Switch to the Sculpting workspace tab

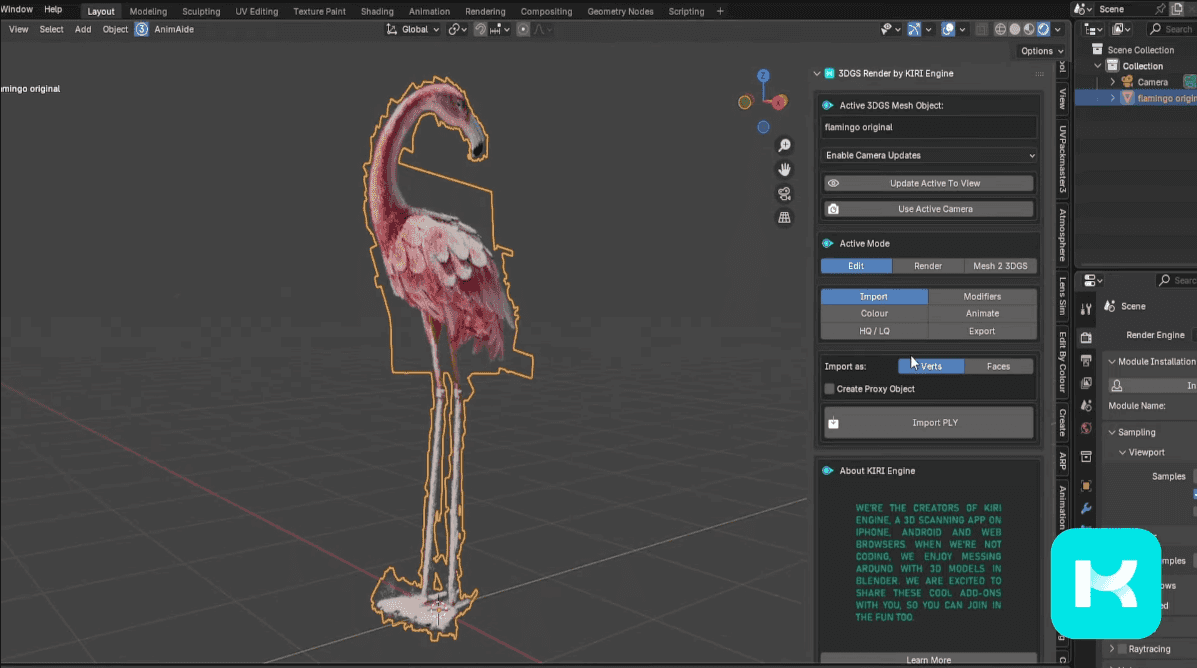(200, 12)
